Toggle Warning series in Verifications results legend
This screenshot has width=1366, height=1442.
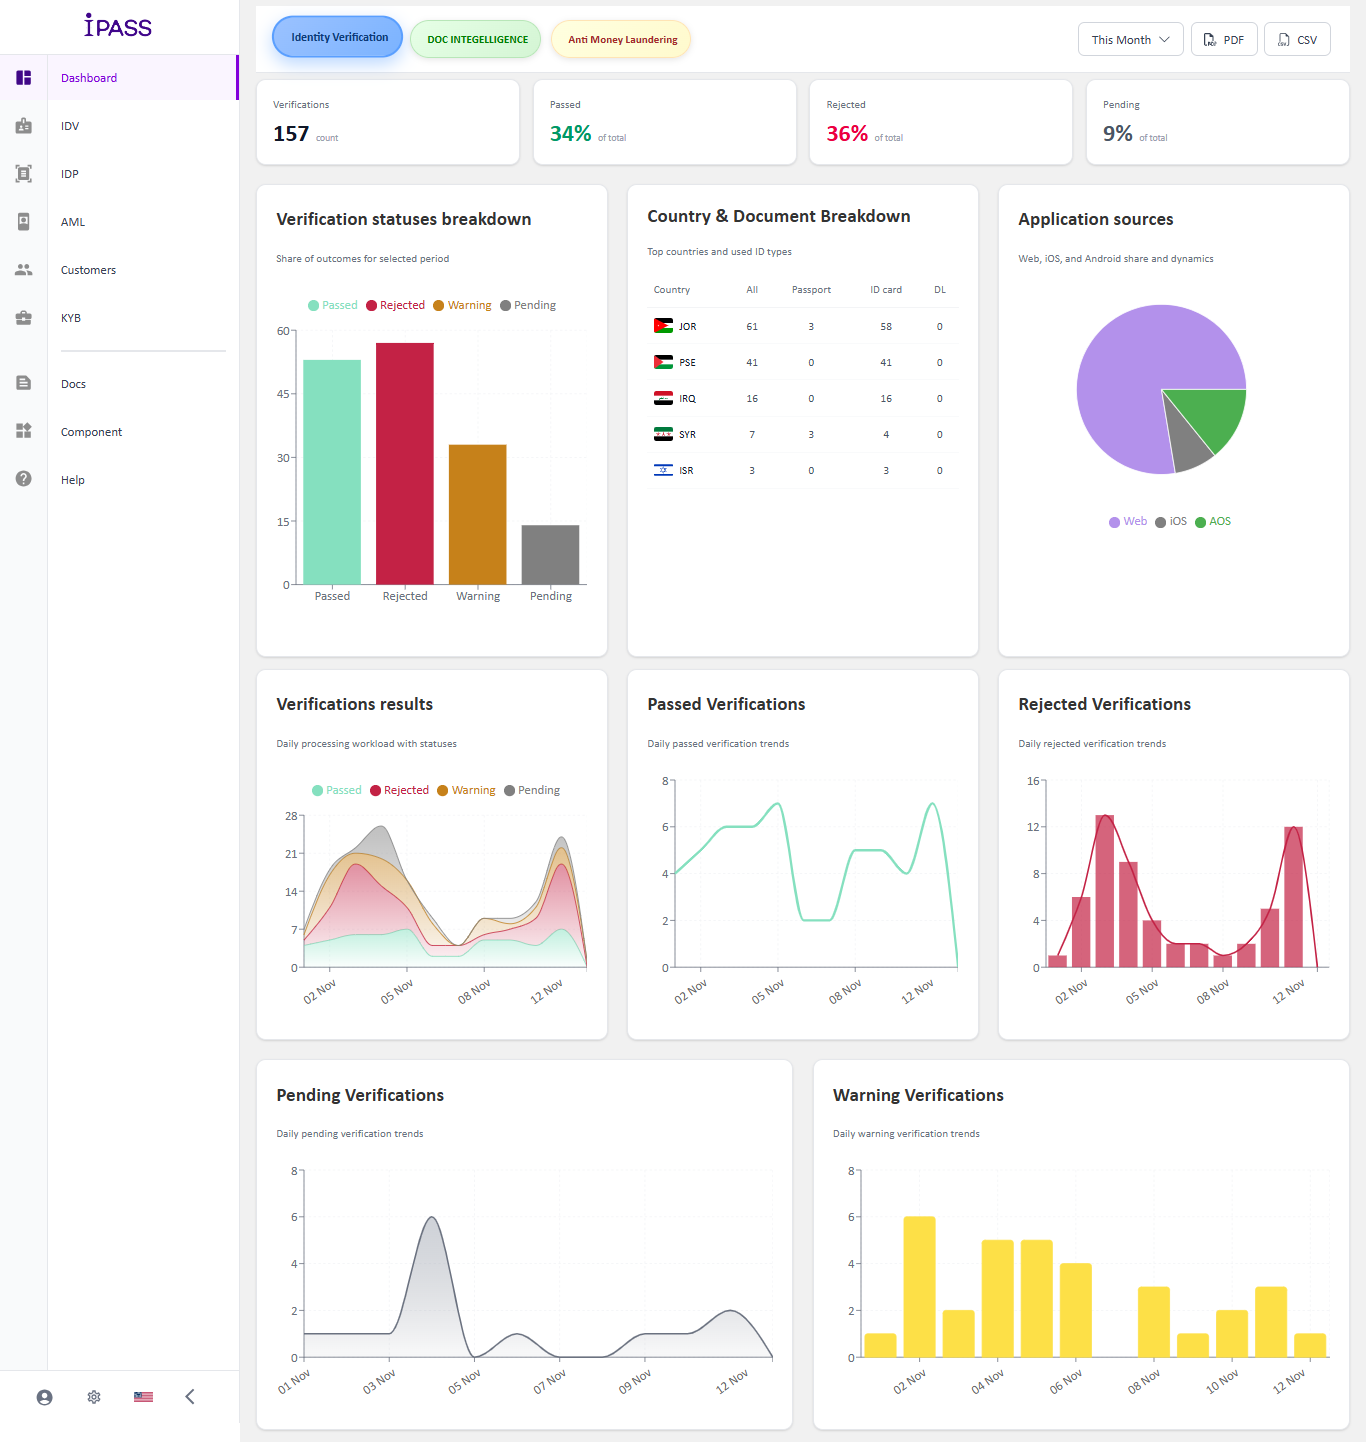pyautogui.click(x=466, y=790)
